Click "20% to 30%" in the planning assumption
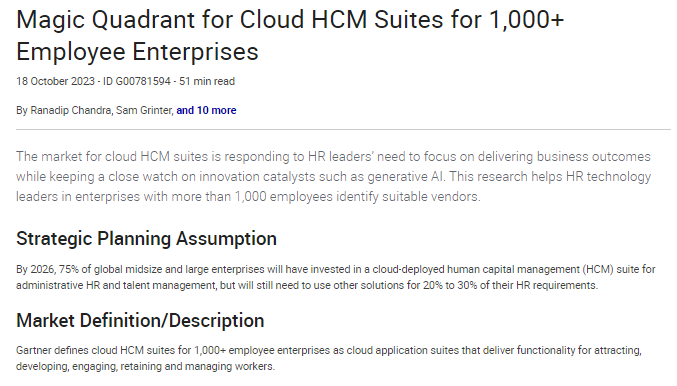The image size is (677, 386). (x=449, y=285)
